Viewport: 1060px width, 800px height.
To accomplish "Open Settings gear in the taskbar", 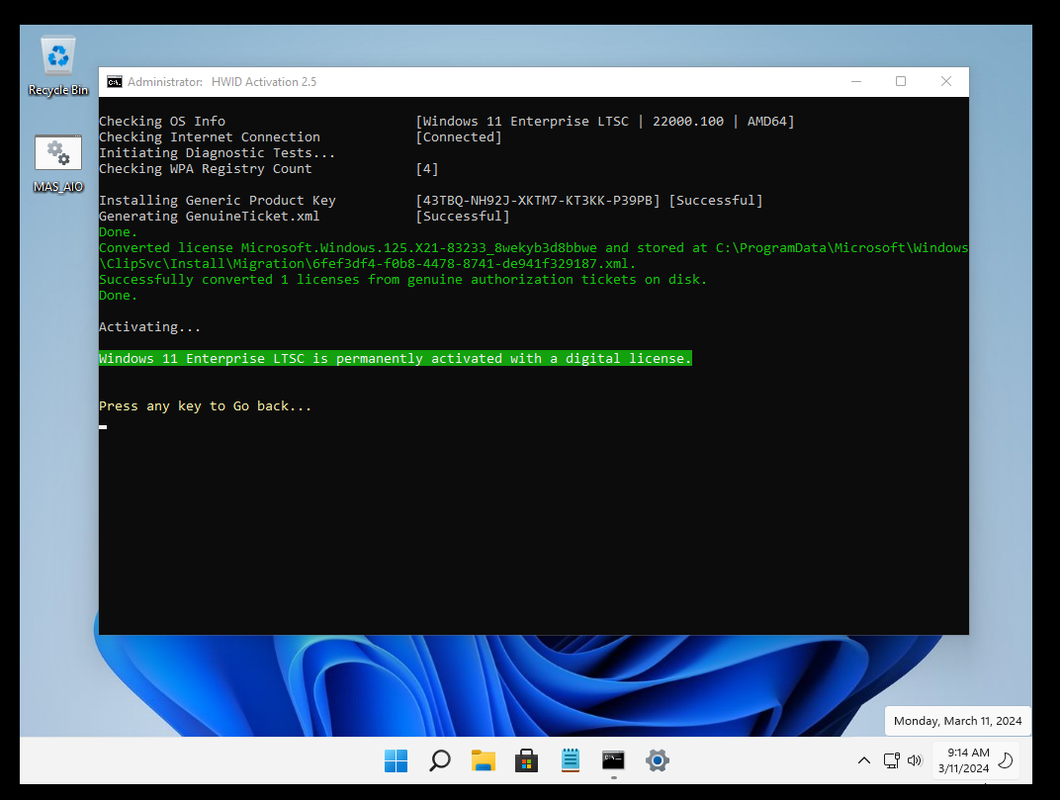I will point(657,761).
